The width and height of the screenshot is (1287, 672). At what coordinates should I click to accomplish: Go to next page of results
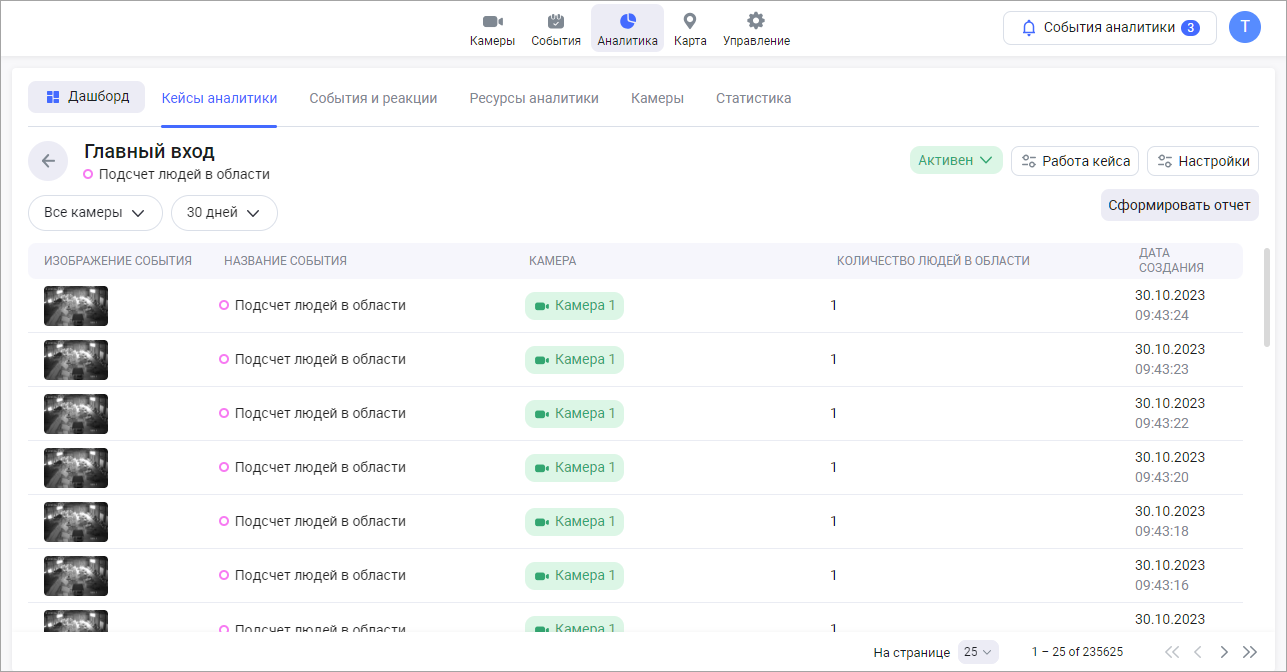coord(1224,652)
